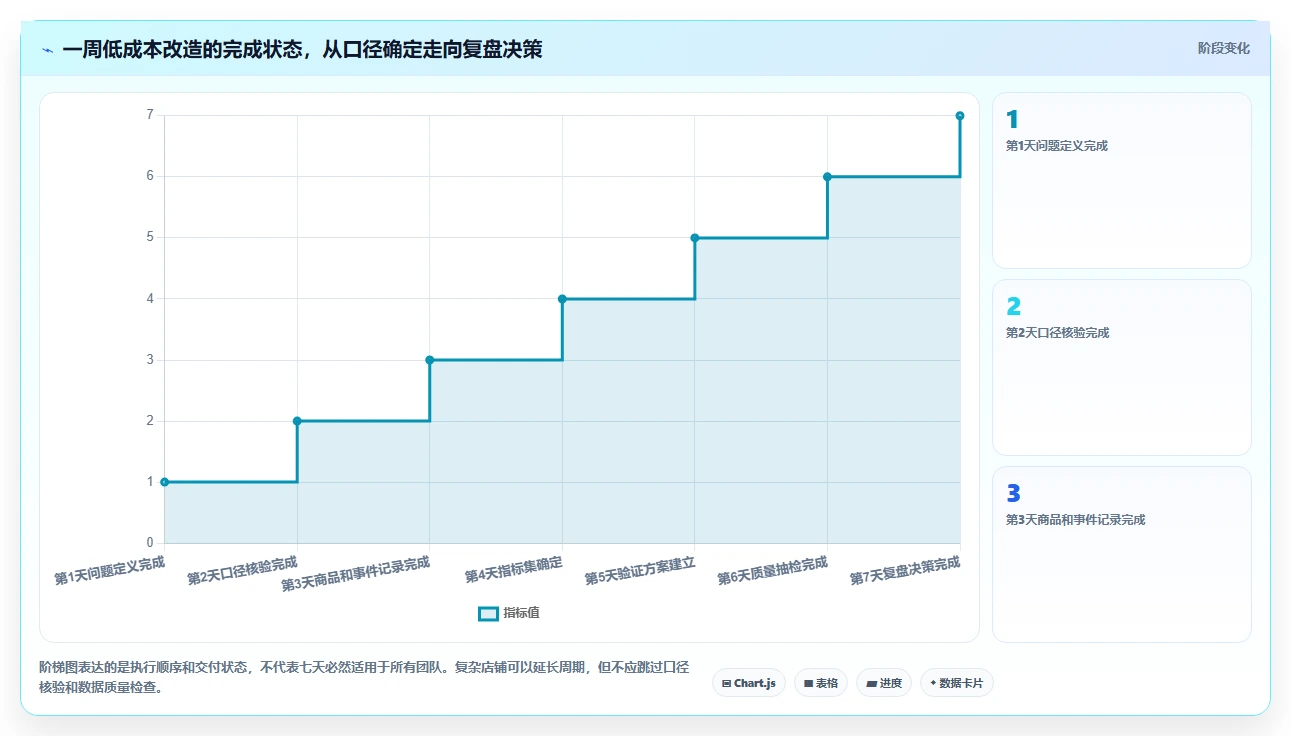Click data point at value 4 on chart
The image size is (1291, 736).
562,299
